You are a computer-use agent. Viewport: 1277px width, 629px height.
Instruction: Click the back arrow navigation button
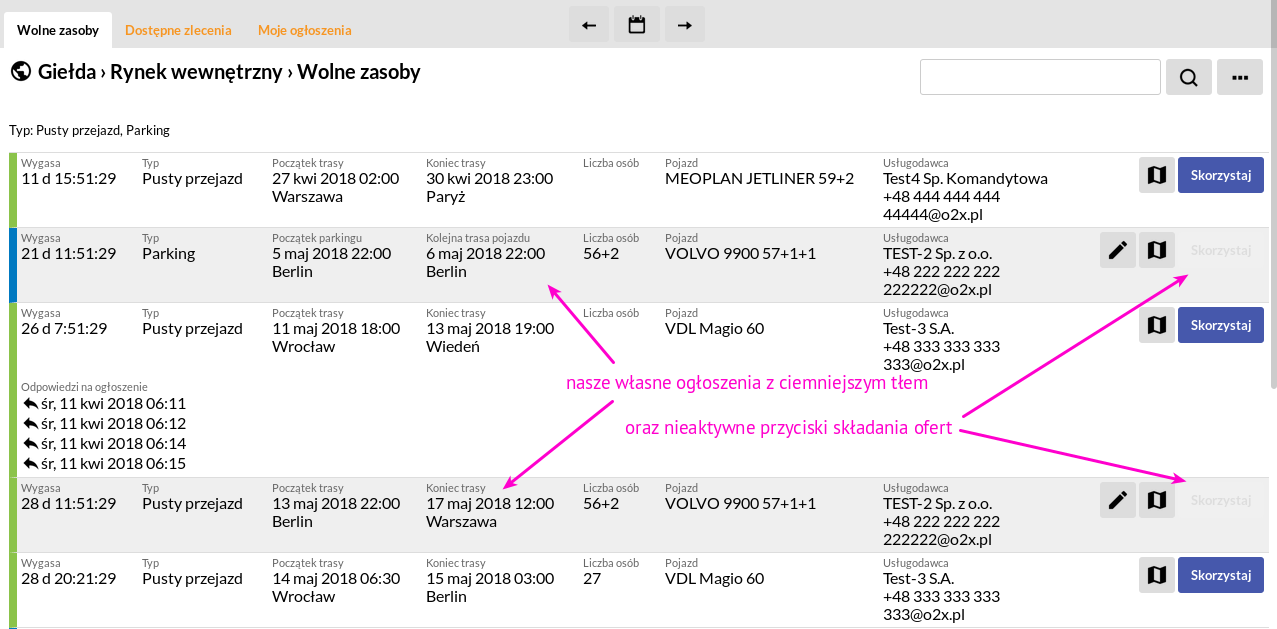coord(589,25)
